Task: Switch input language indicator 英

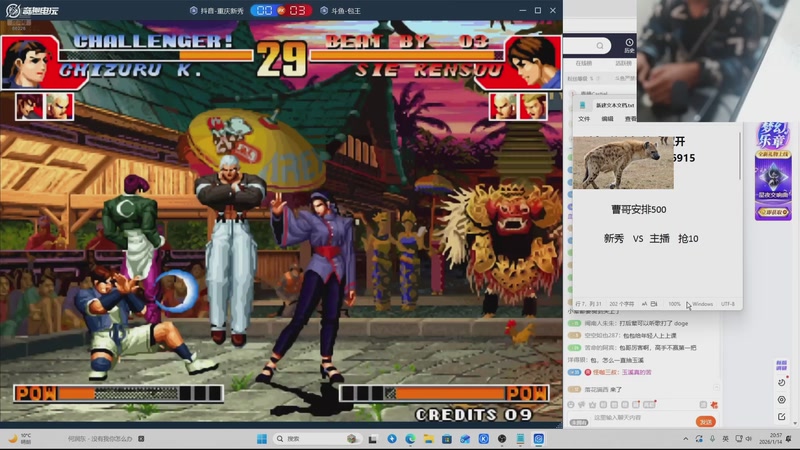Action: pos(726,439)
